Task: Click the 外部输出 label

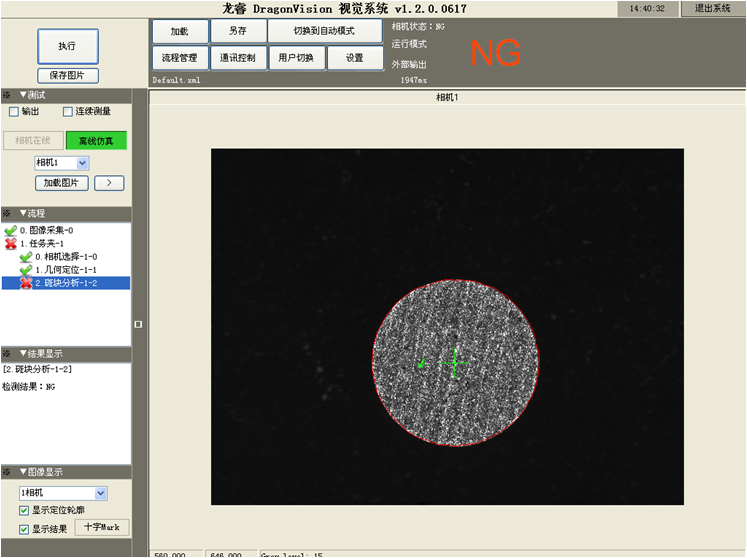Action: tap(409, 64)
